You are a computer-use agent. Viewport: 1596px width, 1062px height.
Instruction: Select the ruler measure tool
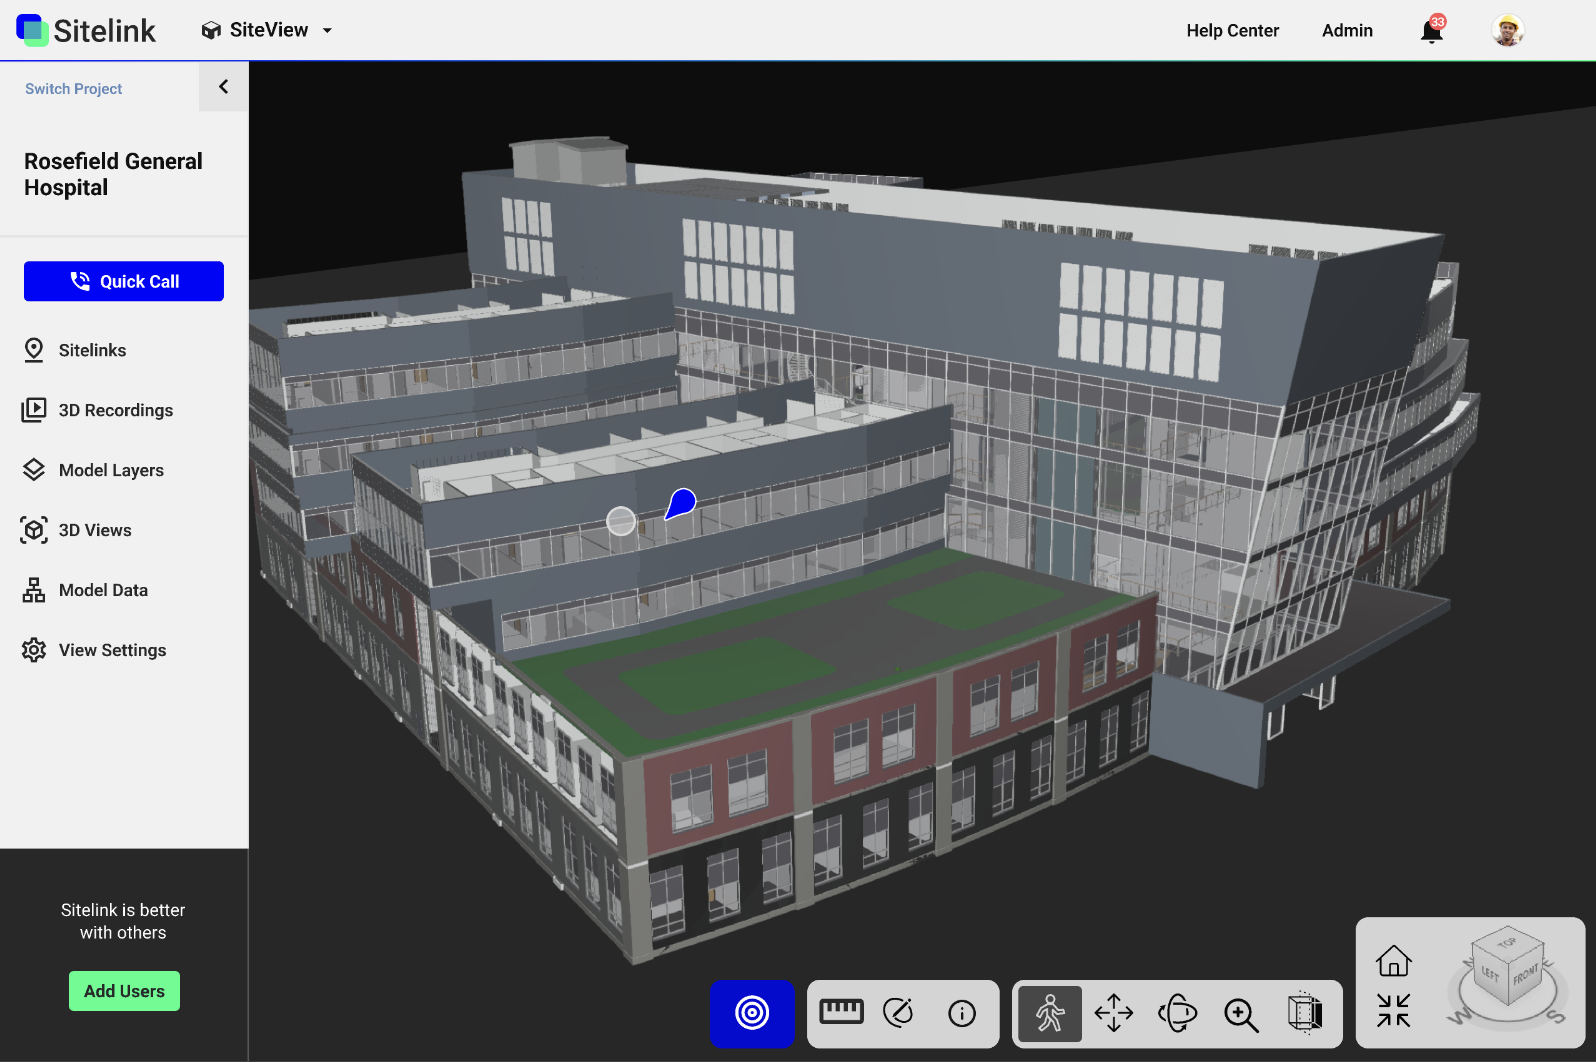click(x=841, y=1012)
